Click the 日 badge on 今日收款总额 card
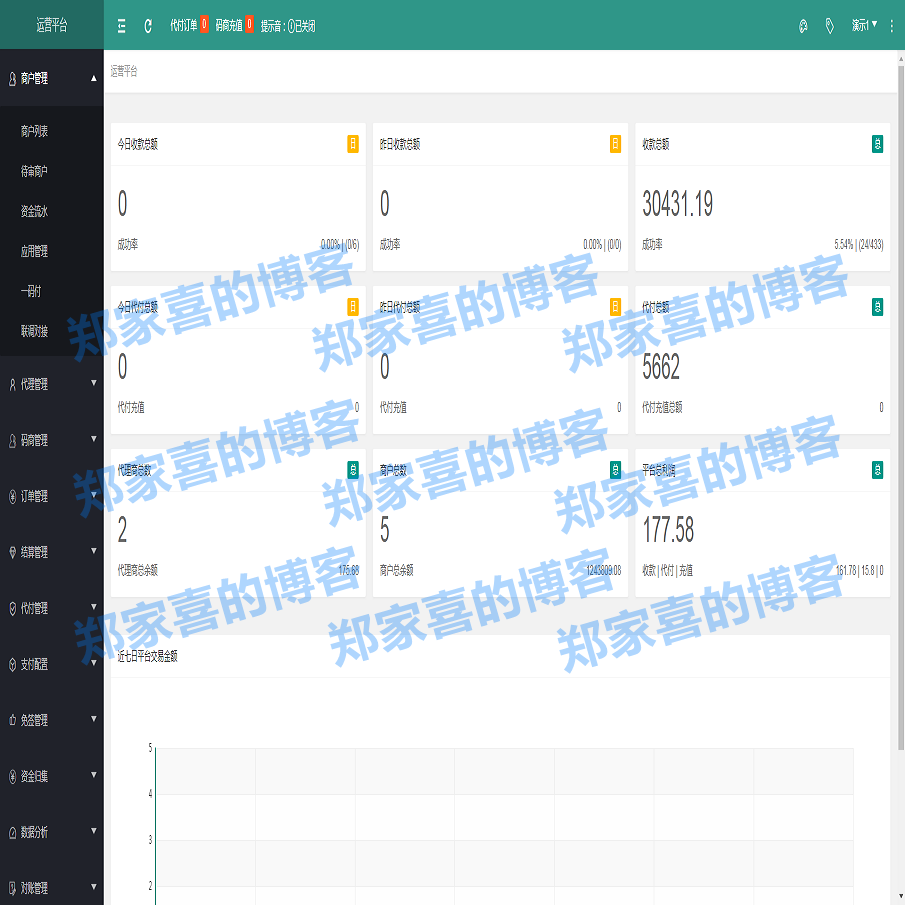Image resolution: width=905 pixels, height=905 pixels. pos(352,143)
